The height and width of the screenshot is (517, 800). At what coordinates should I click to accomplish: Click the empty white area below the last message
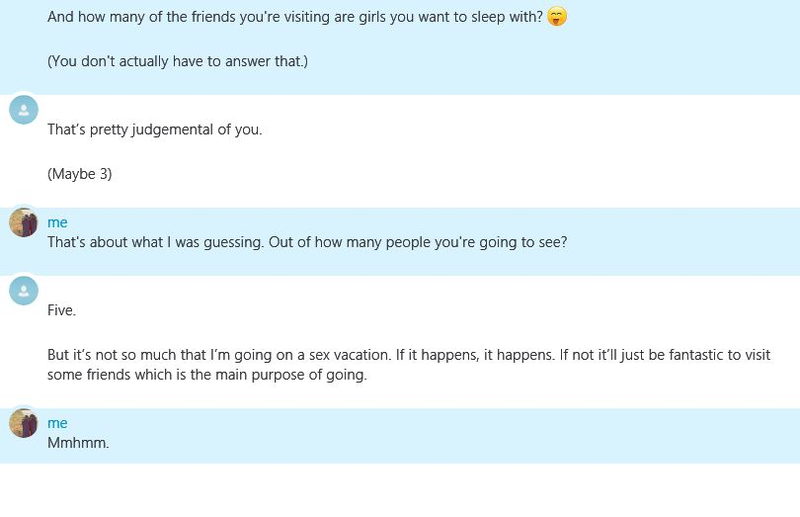(400, 490)
